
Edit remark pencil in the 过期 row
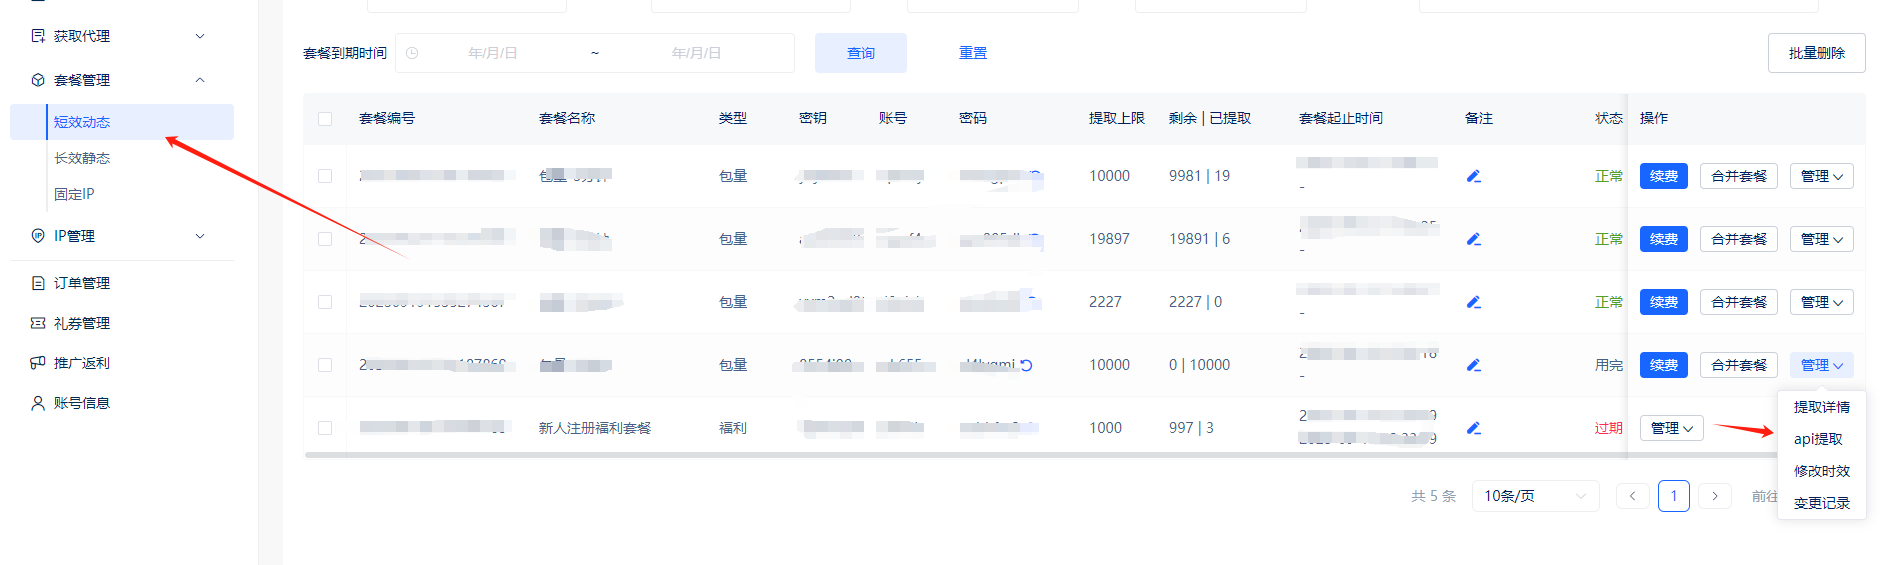tap(1473, 428)
